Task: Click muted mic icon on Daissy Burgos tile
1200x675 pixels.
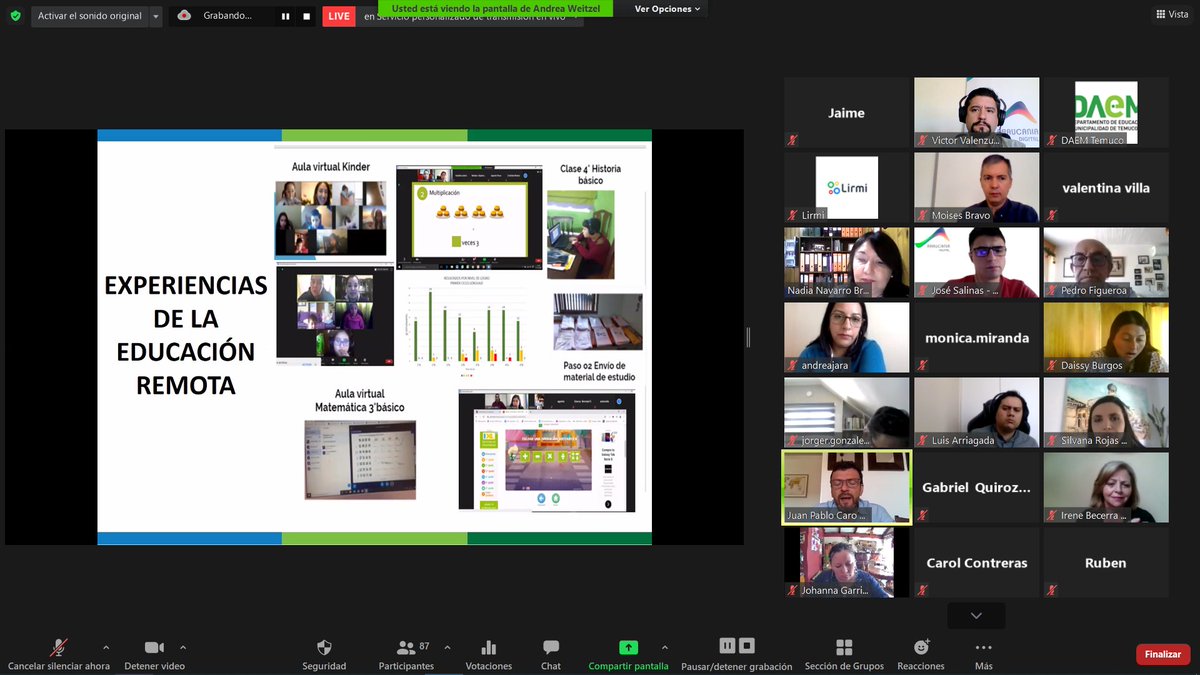Action: [x=1052, y=365]
